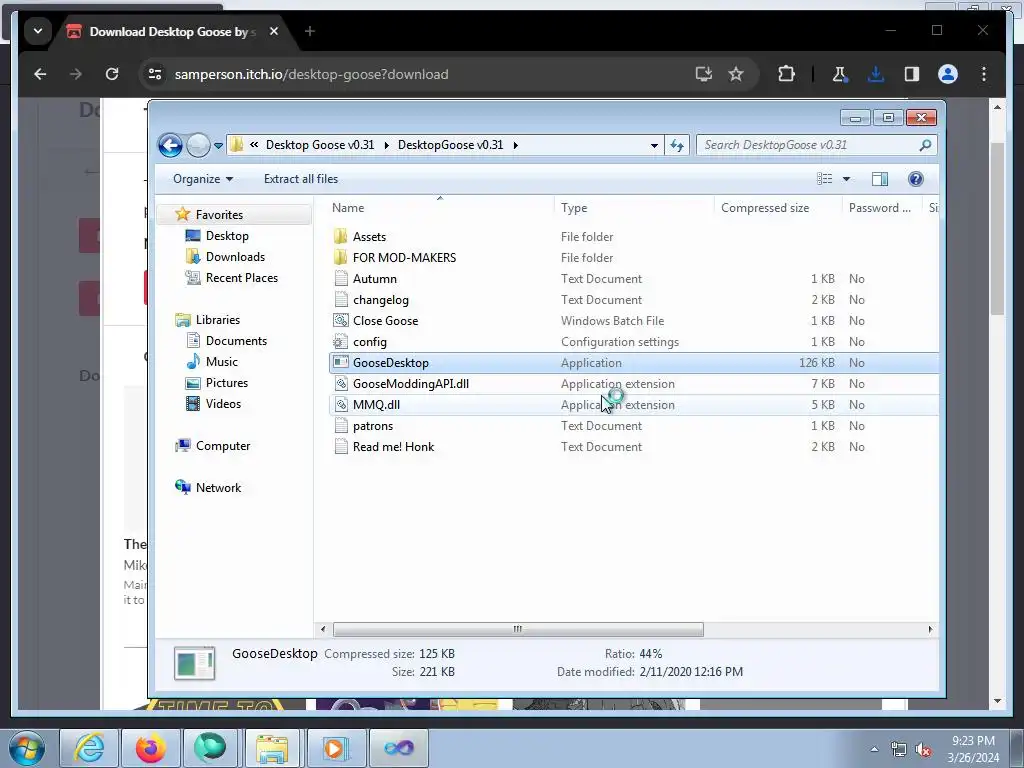Image resolution: width=1024 pixels, height=768 pixels.
Task: Open Libraries in navigation pane
Action: pos(217,319)
